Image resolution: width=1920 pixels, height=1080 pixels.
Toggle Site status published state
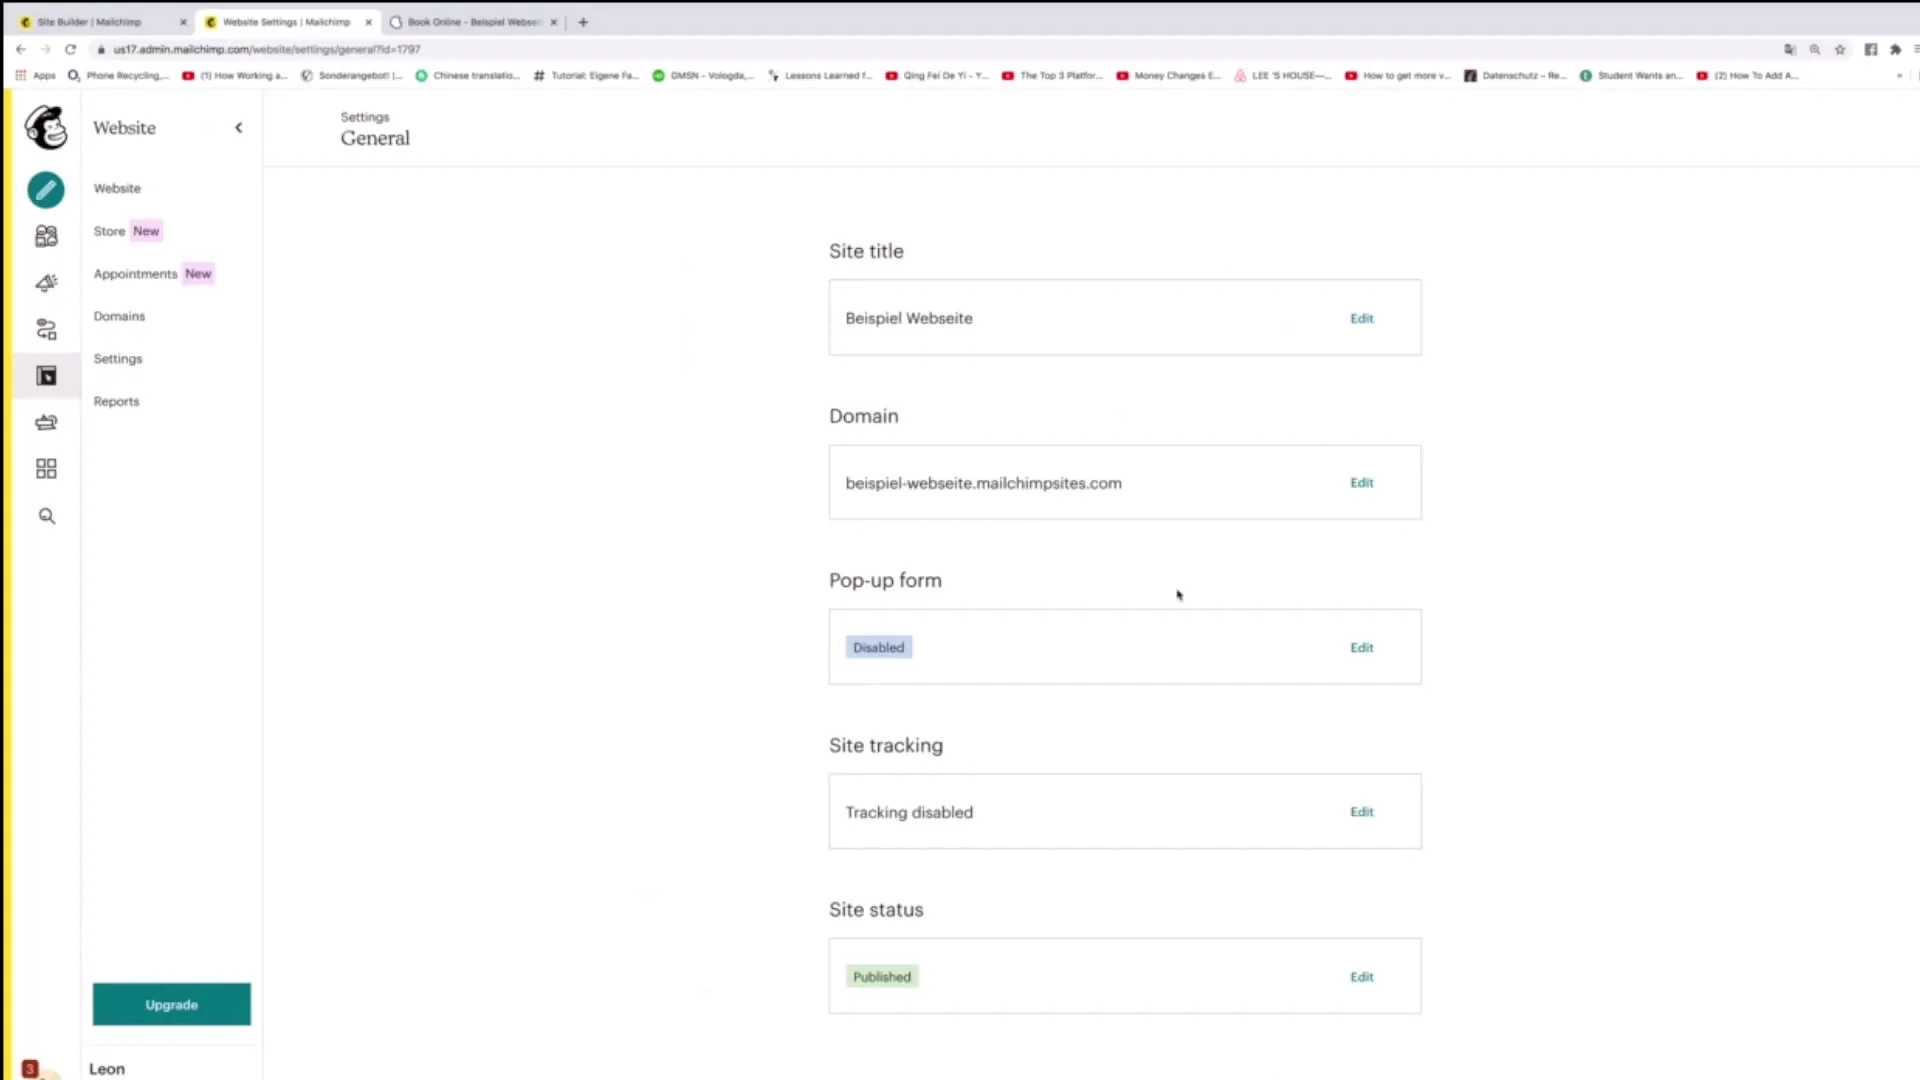click(1361, 976)
